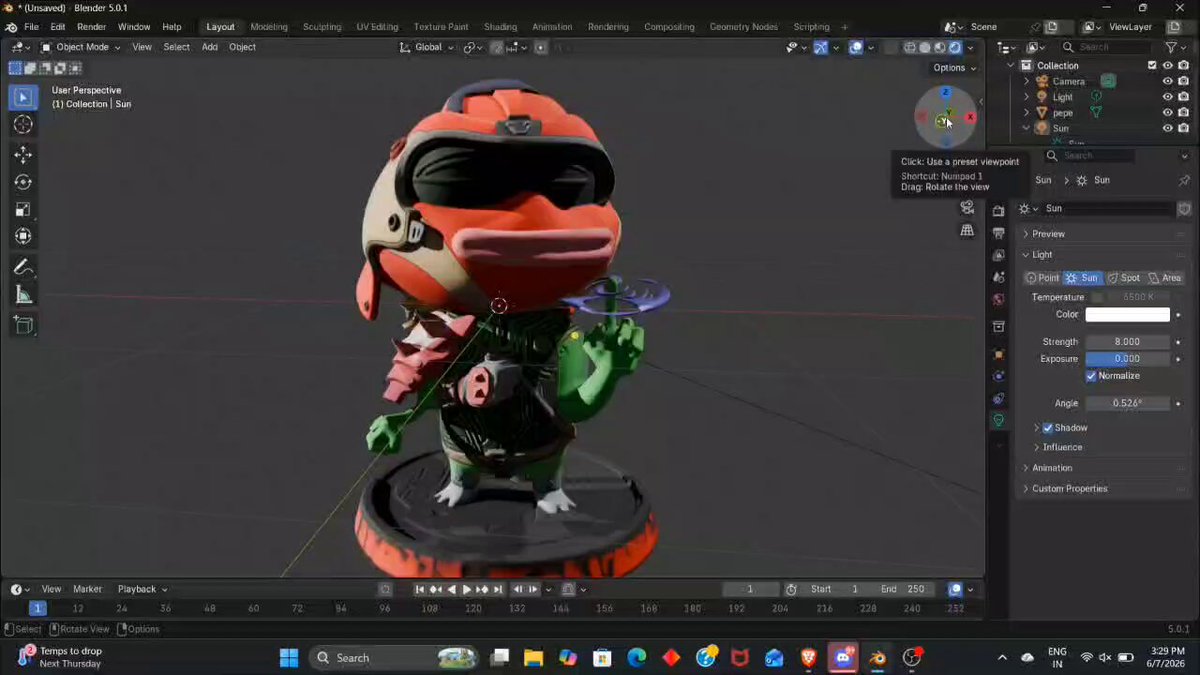This screenshot has height=675, width=1200.
Task: Switch to the Shading workspace tab
Action: point(500,27)
